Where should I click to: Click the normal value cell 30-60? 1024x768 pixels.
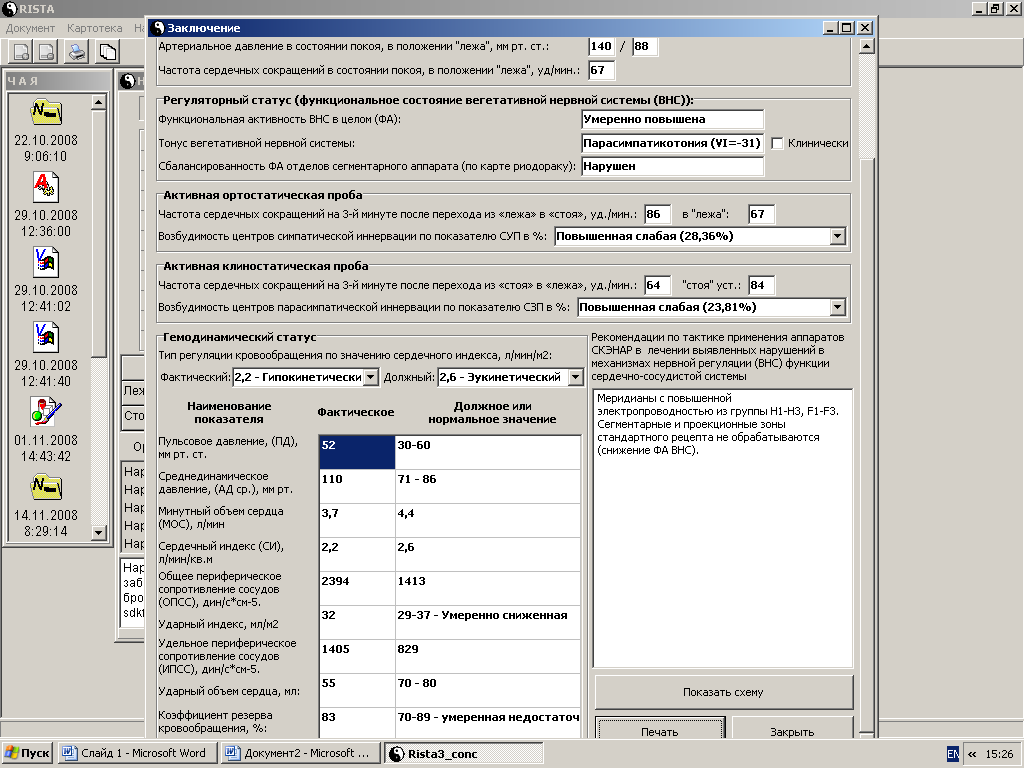pyautogui.click(x=488, y=452)
